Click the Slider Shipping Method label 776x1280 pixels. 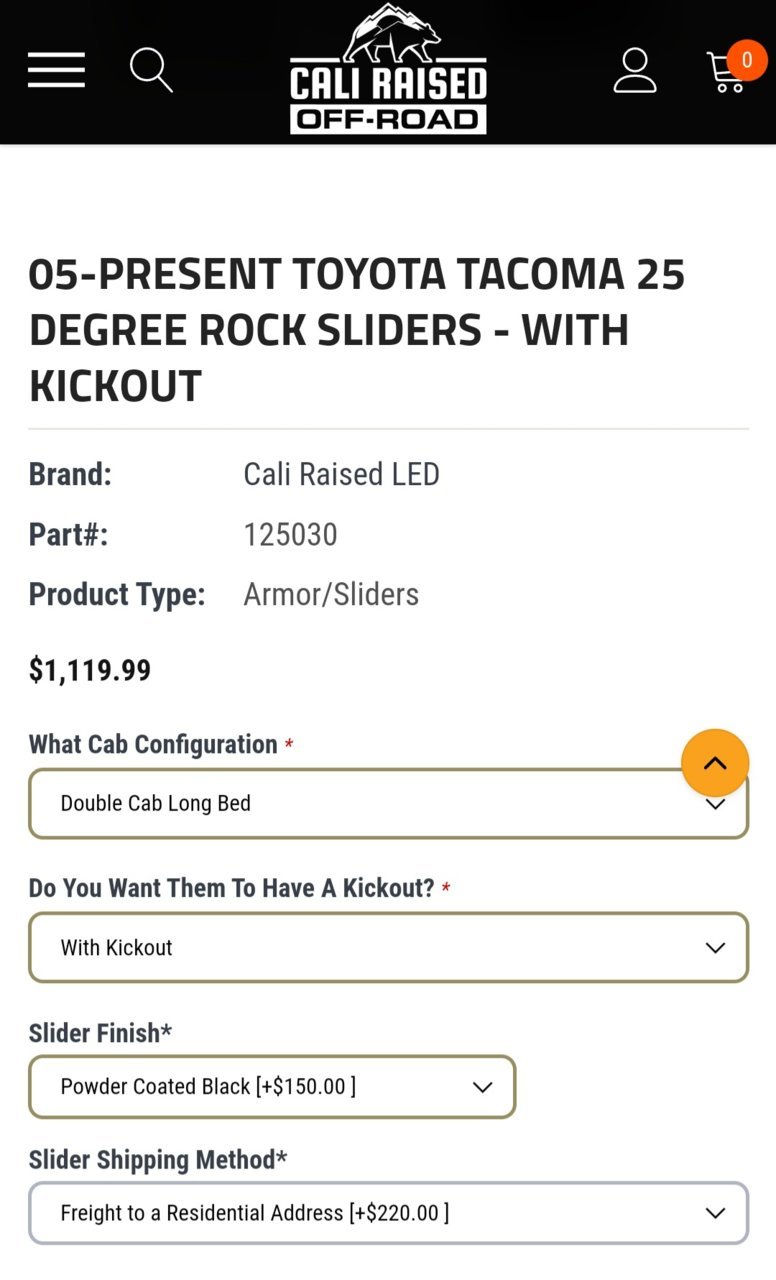(x=158, y=1160)
